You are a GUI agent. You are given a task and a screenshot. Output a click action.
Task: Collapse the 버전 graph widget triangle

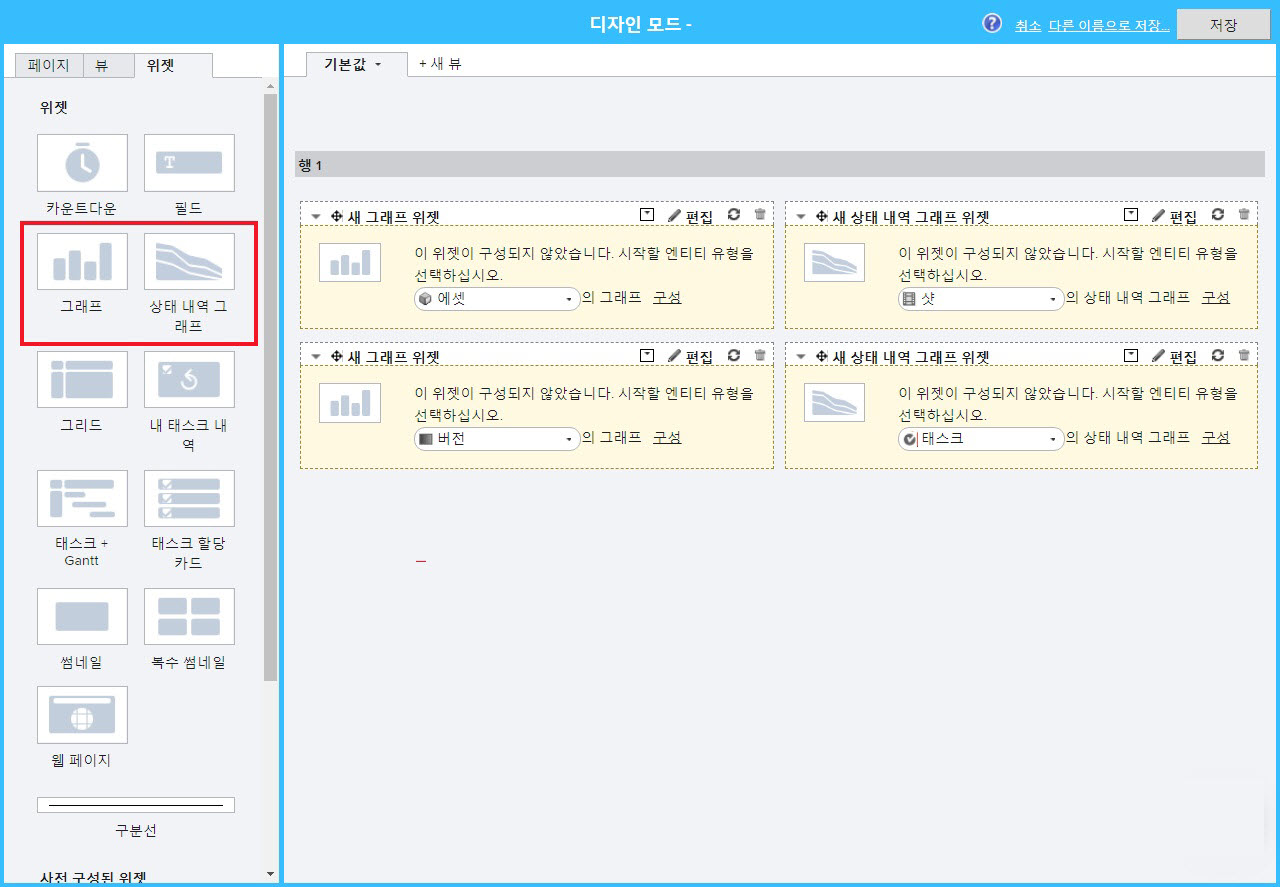click(316, 357)
